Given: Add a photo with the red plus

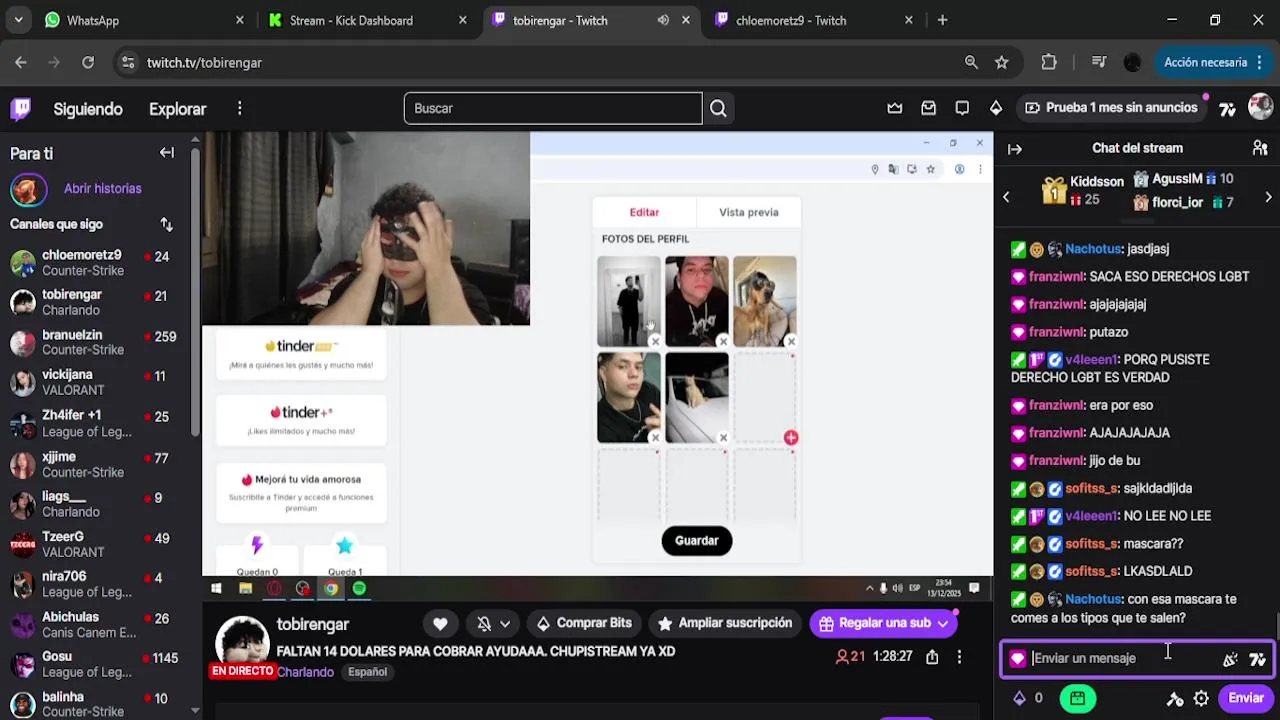Looking at the screenshot, I should pos(791,438).
